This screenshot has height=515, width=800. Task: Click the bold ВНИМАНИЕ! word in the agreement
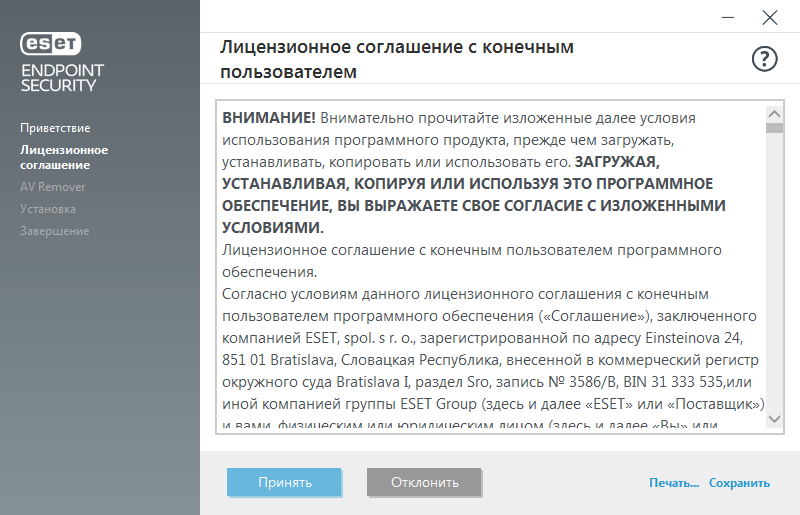click(x=269, y=118)
